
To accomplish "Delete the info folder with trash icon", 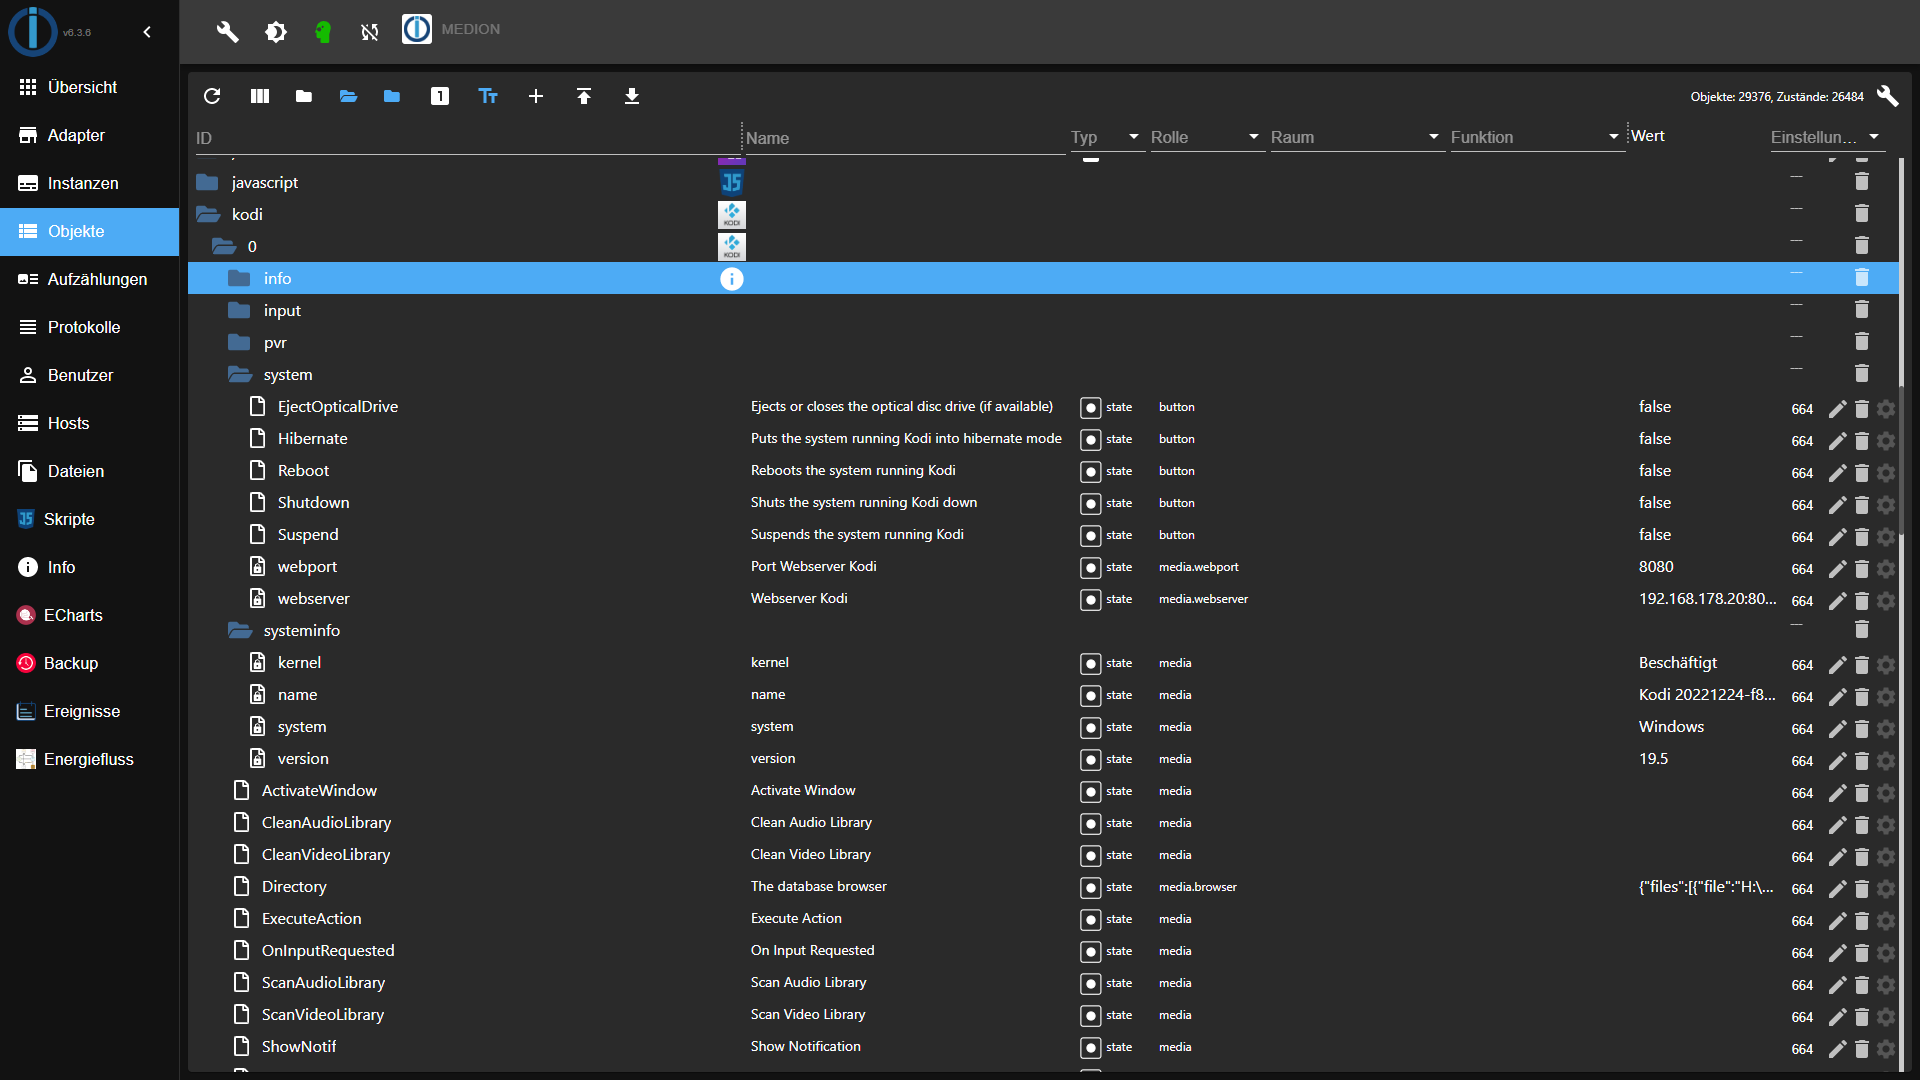I will pos(1862,277).
